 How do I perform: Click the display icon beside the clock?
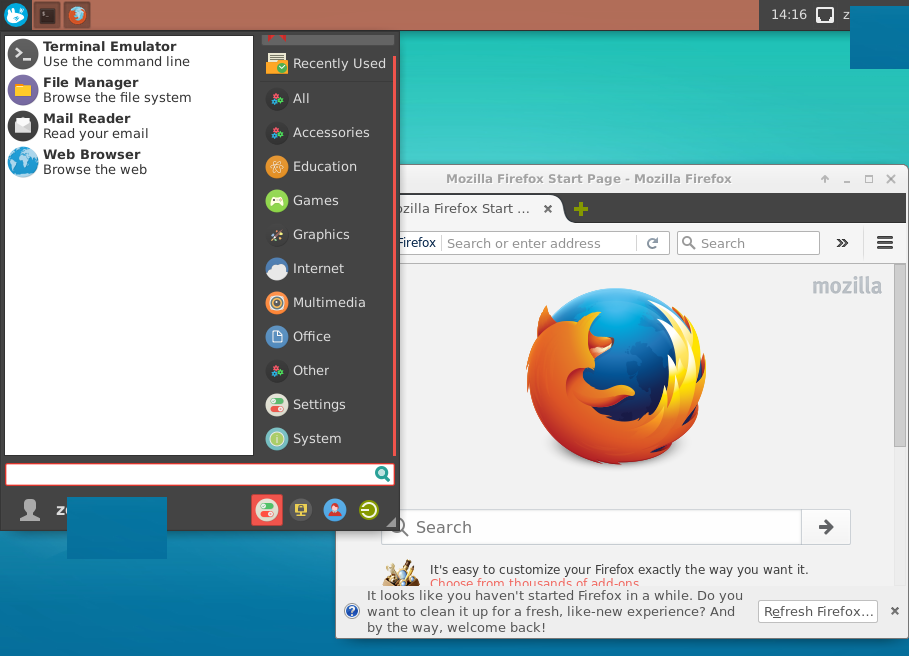coord(824,15)
